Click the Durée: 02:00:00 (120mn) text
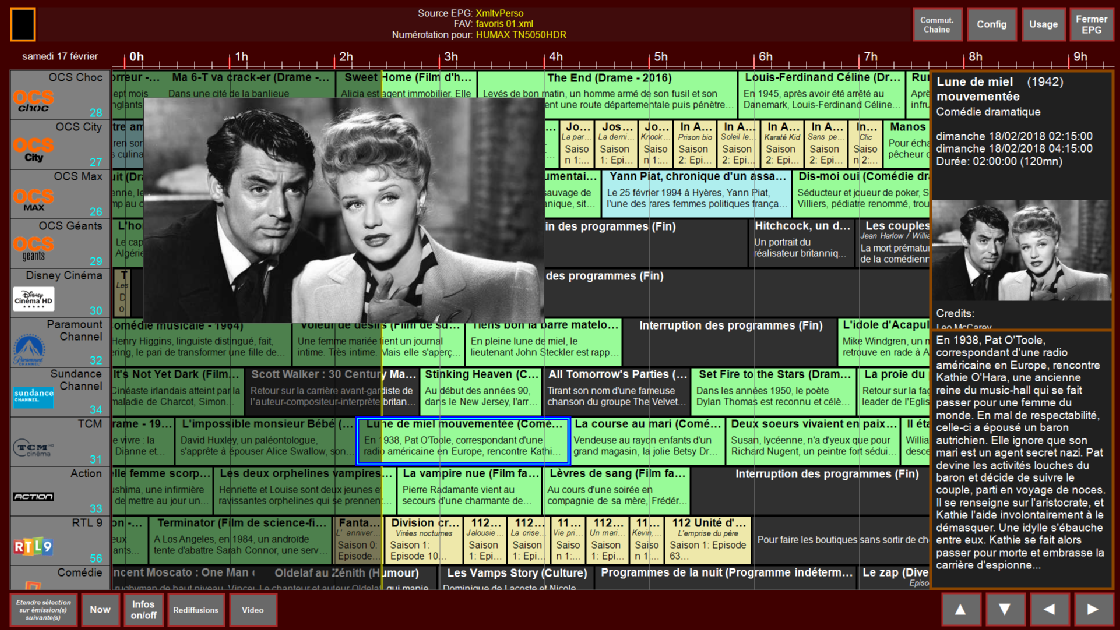 pos(999,161)
